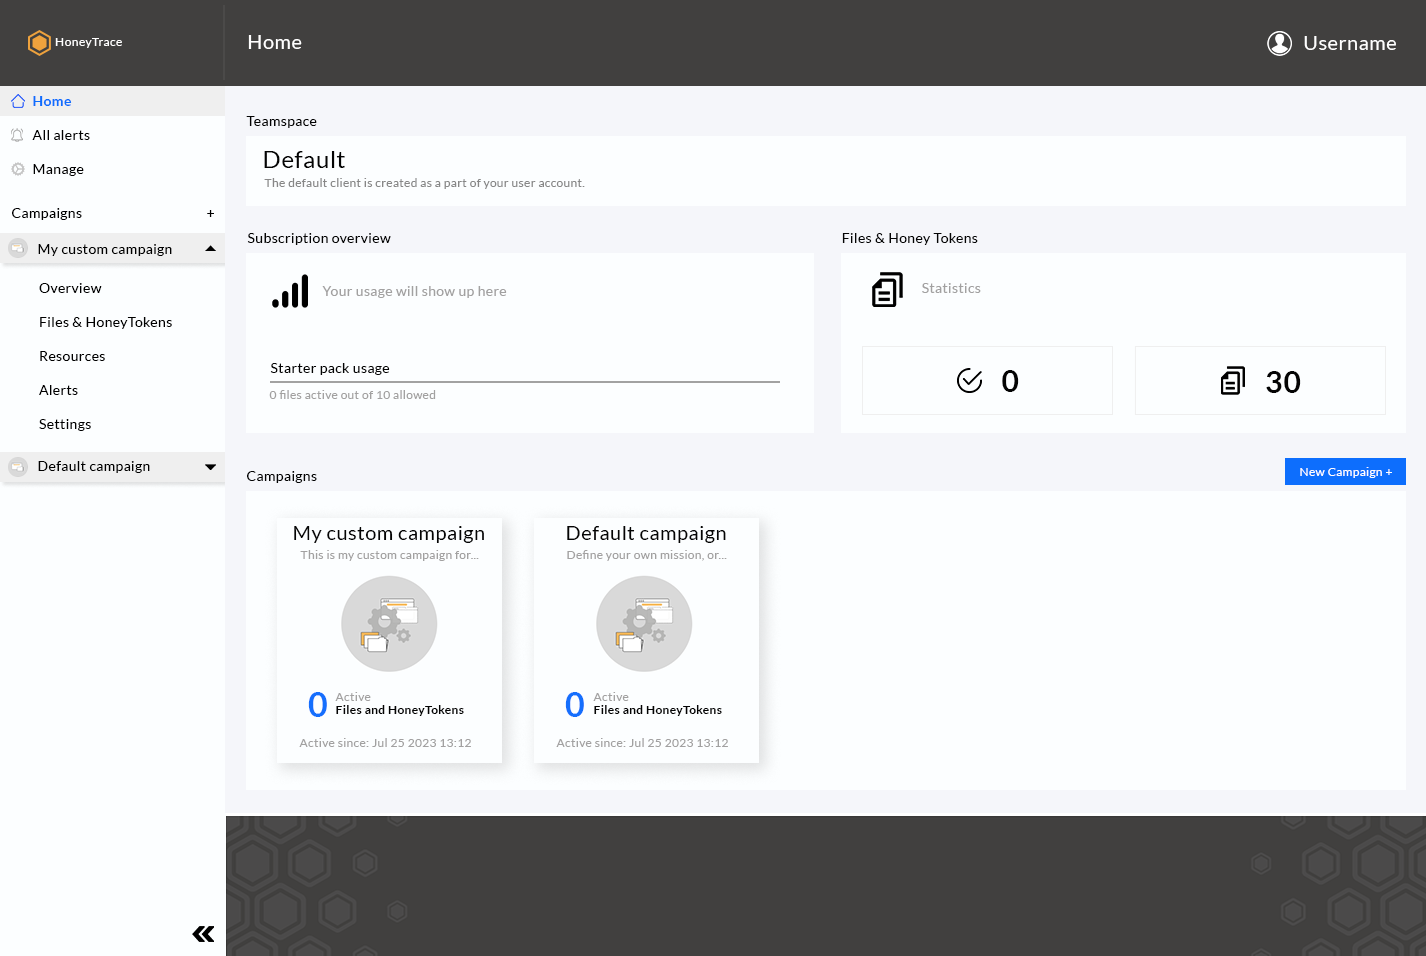Open the user profile avatar icon
This screenshot has width=1426, height=956.
click(1279, 43)
